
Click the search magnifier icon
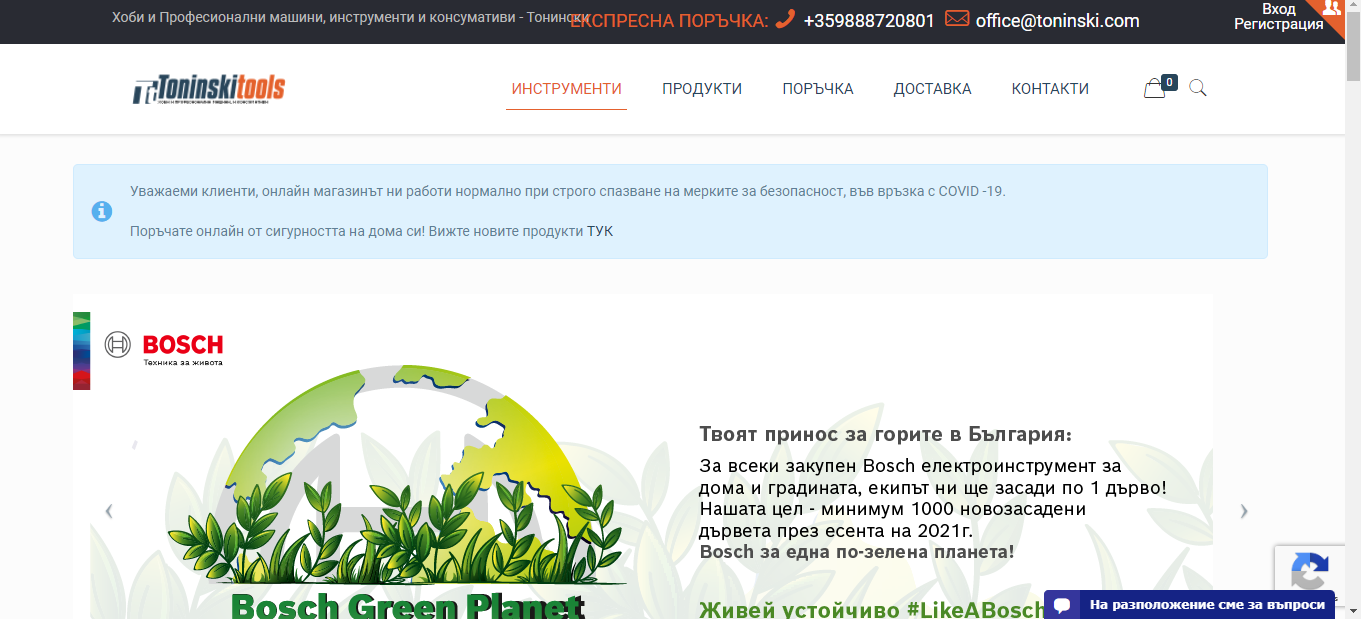pos(1197,88)
